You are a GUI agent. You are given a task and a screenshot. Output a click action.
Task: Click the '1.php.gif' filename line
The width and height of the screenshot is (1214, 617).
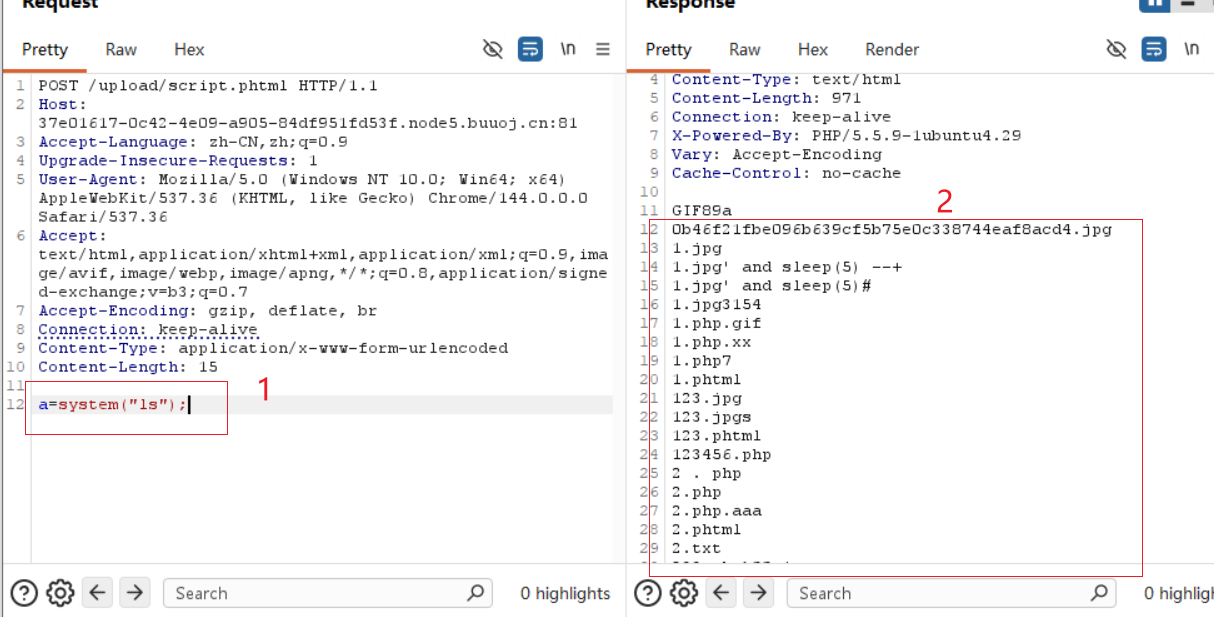pyautogui.click(x=716, y=323)
